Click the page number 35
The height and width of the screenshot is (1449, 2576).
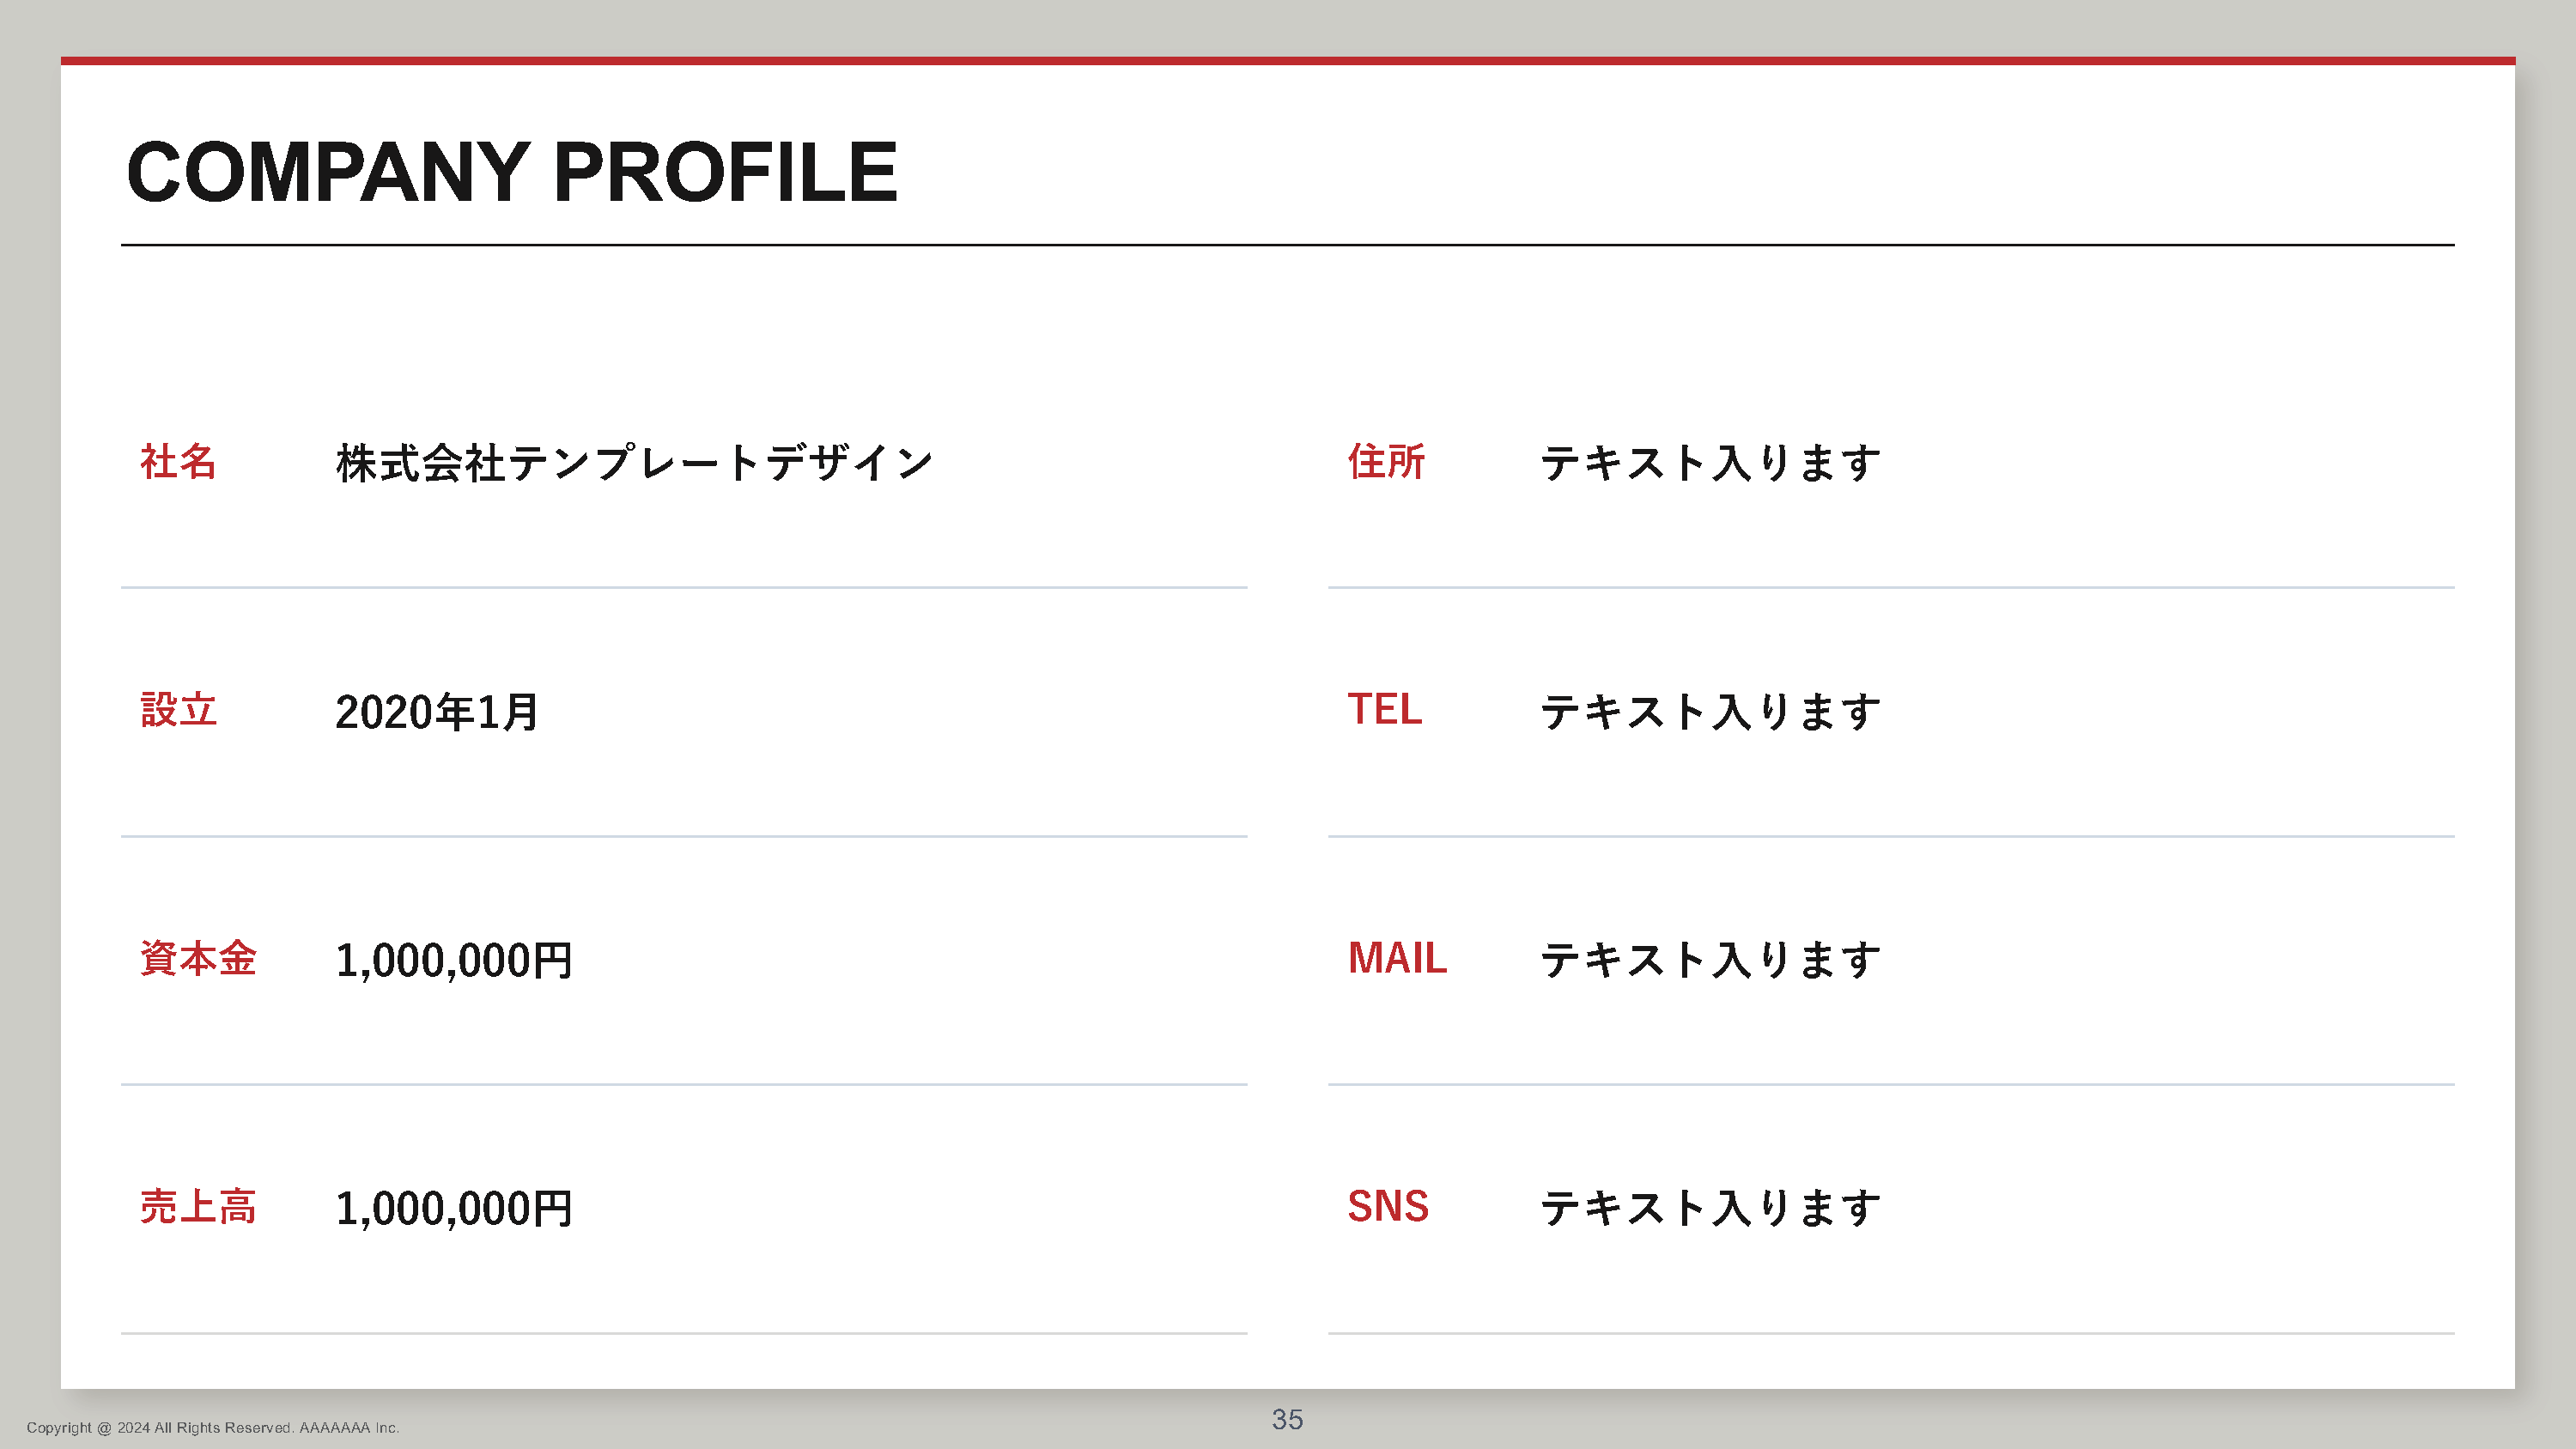(1287, 1419)
